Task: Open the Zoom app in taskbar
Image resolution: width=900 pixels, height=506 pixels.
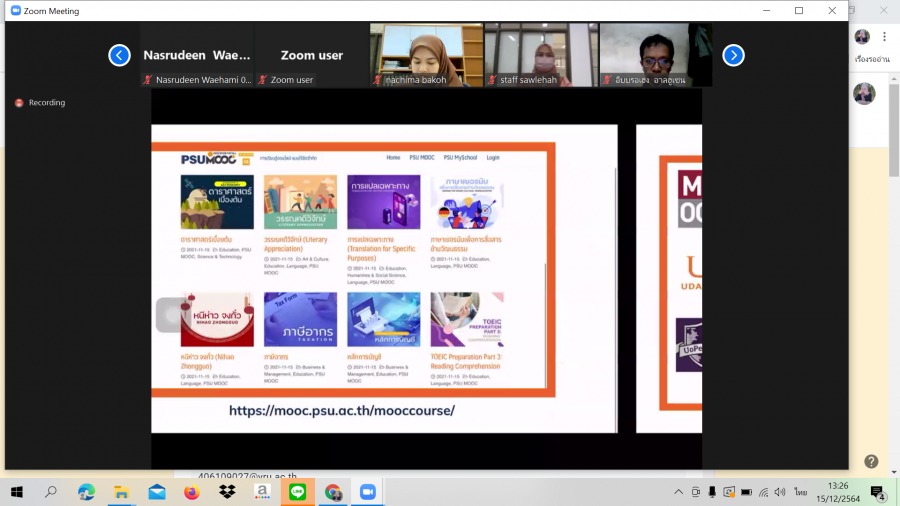Action: 367,492
